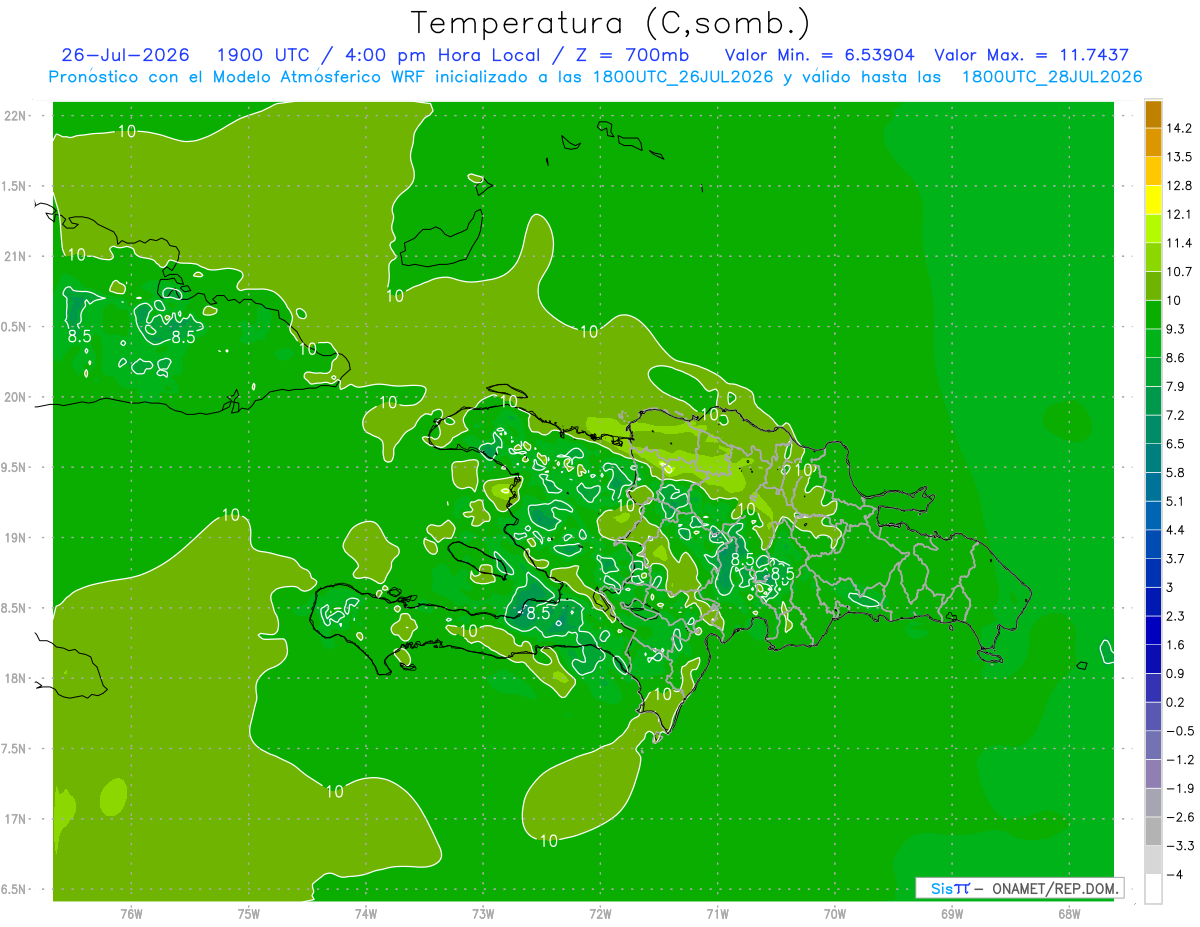Viewport: 1200px width, 927px height.
Task: Click the '20N' latitude axis label
Action: click(x=15, y=397)
